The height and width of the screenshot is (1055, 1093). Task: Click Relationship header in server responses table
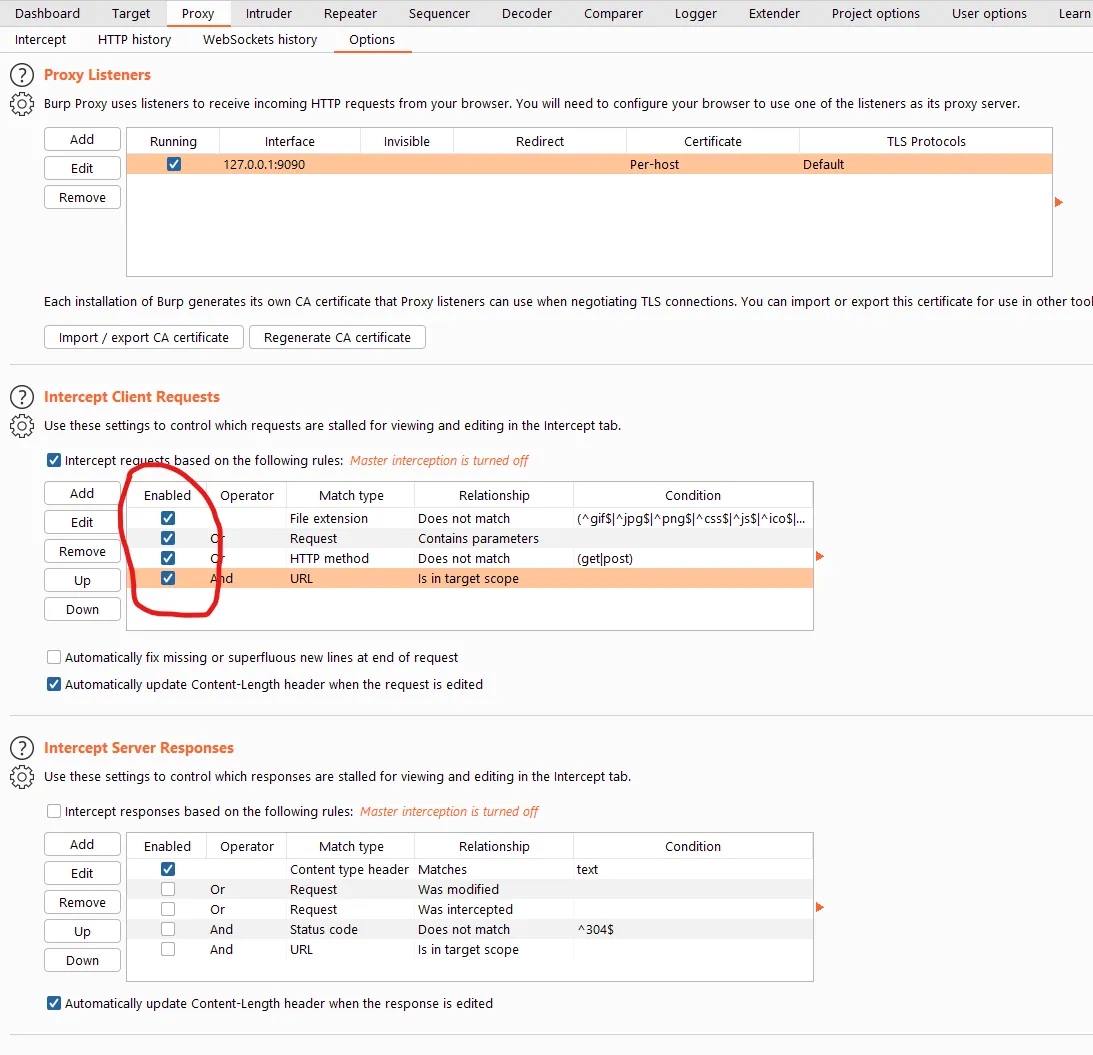tap(494, 847)
